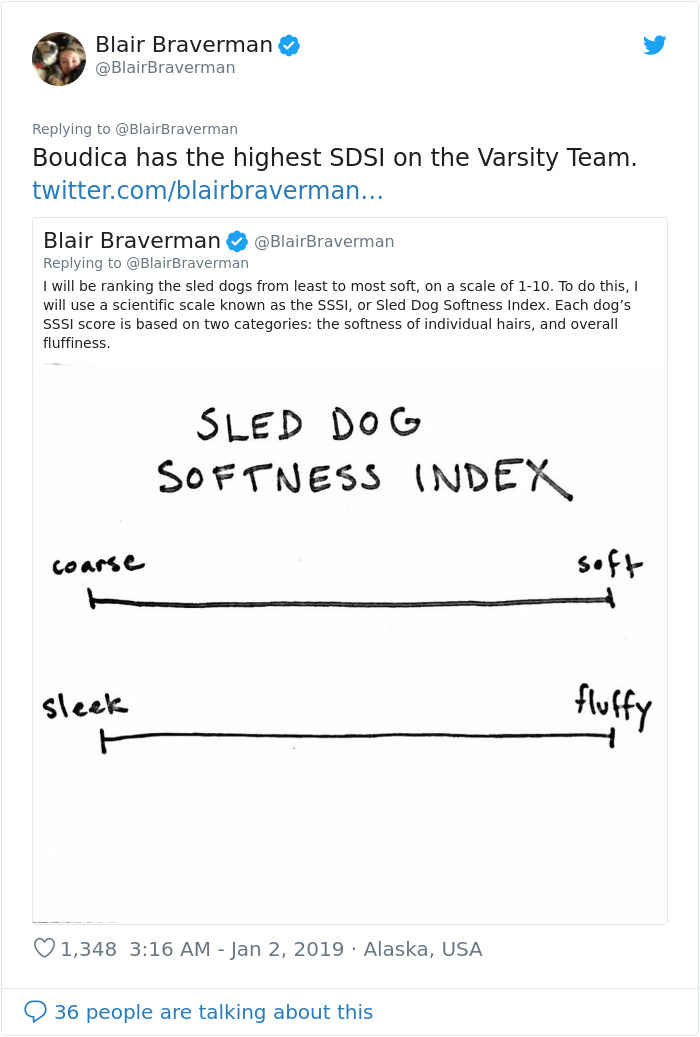700x1037 pixels.
Task: Click the Twitter bird logo
Action: [655, 45]
